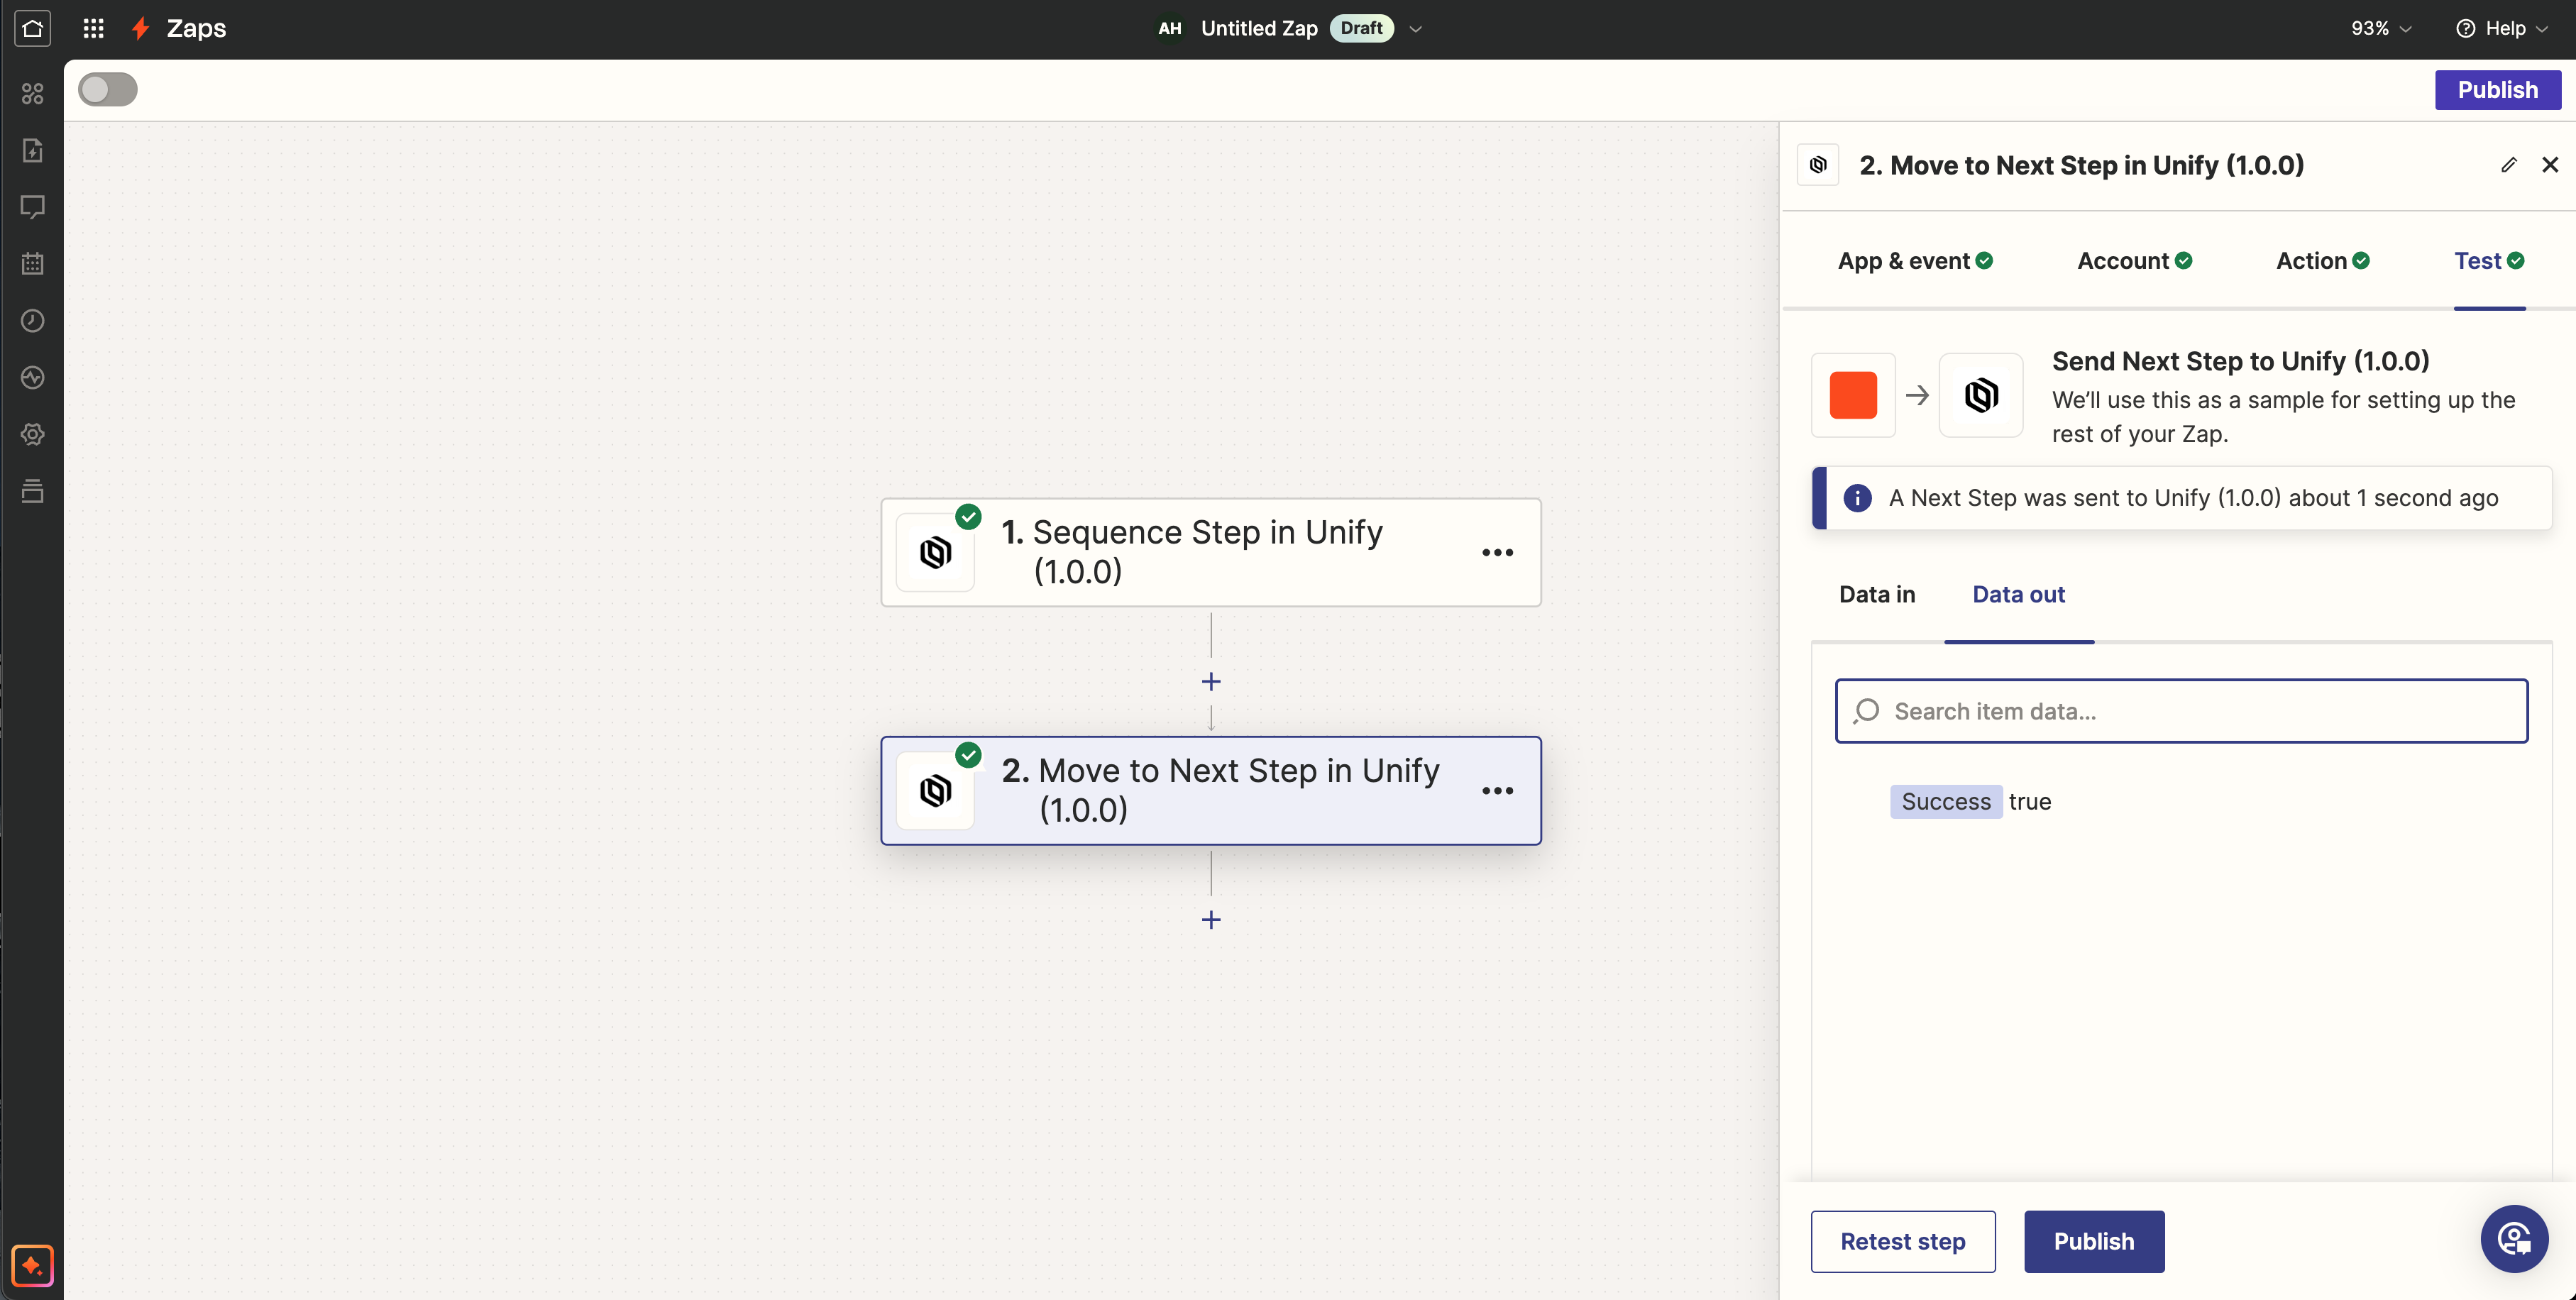Click the Search item data field
The height and width of the screenshot is (1300, 2576).
pos(2181,710)
